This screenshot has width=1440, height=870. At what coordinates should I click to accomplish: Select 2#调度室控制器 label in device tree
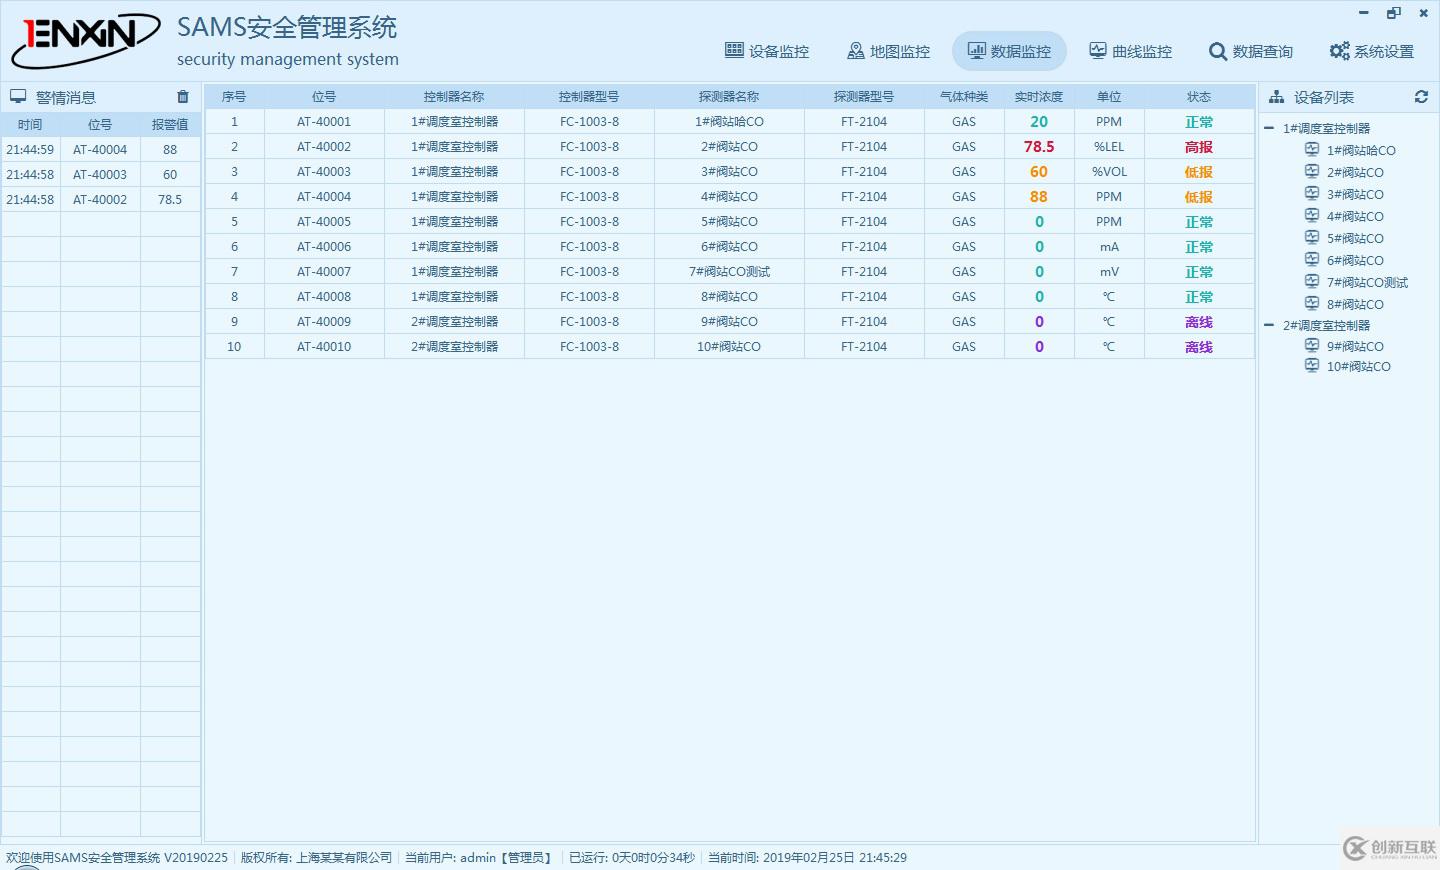1326,325
